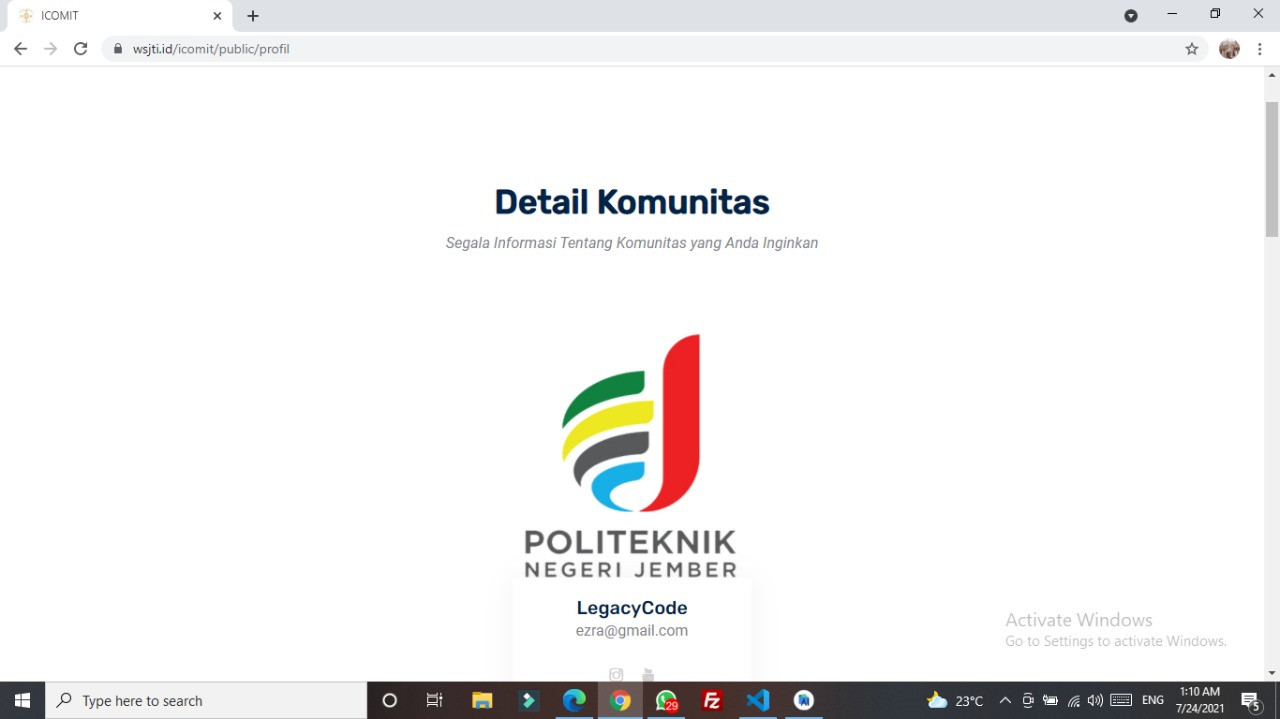Image resolution: width=1280 pixels, height=719 pixels.
Task: Open the touch keyboard tray icon
Action: [x=1121, y=700]
